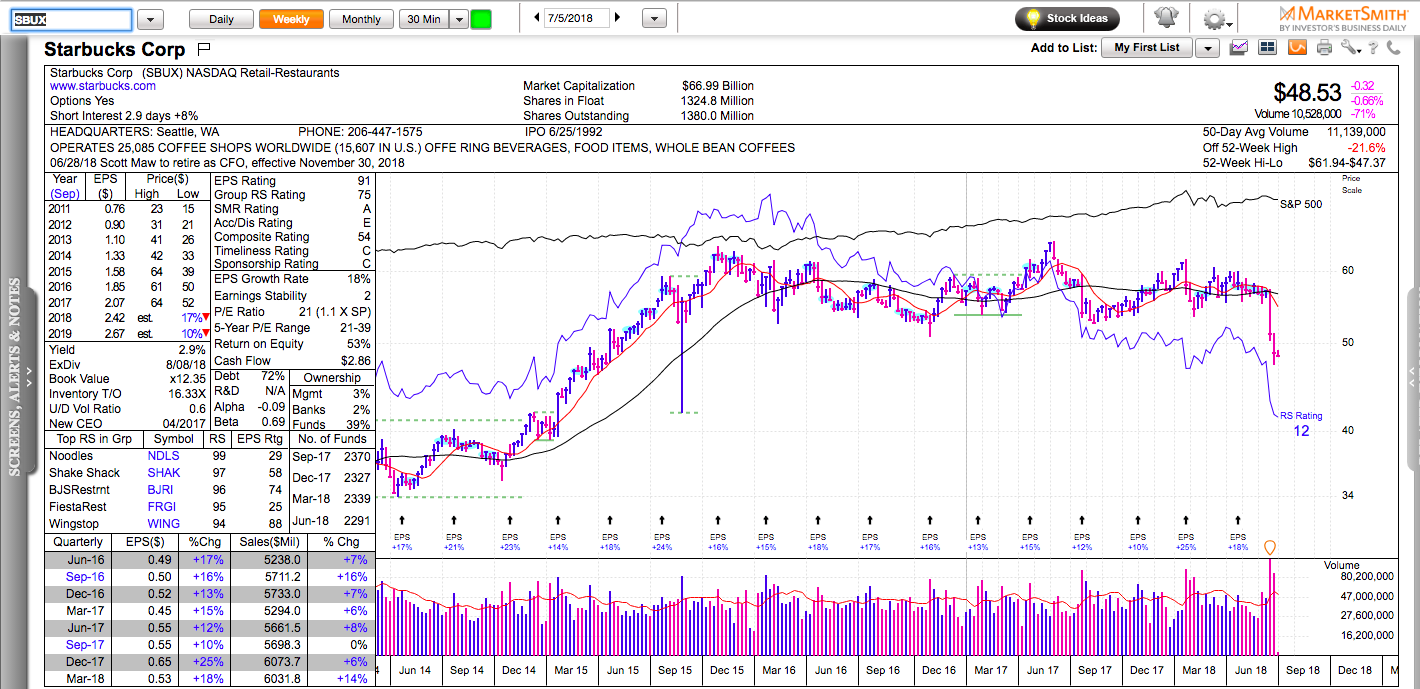1420x689 pixels.
Task: Click the EPS +25% arrow marker
Action: (x=1186, y=519)
